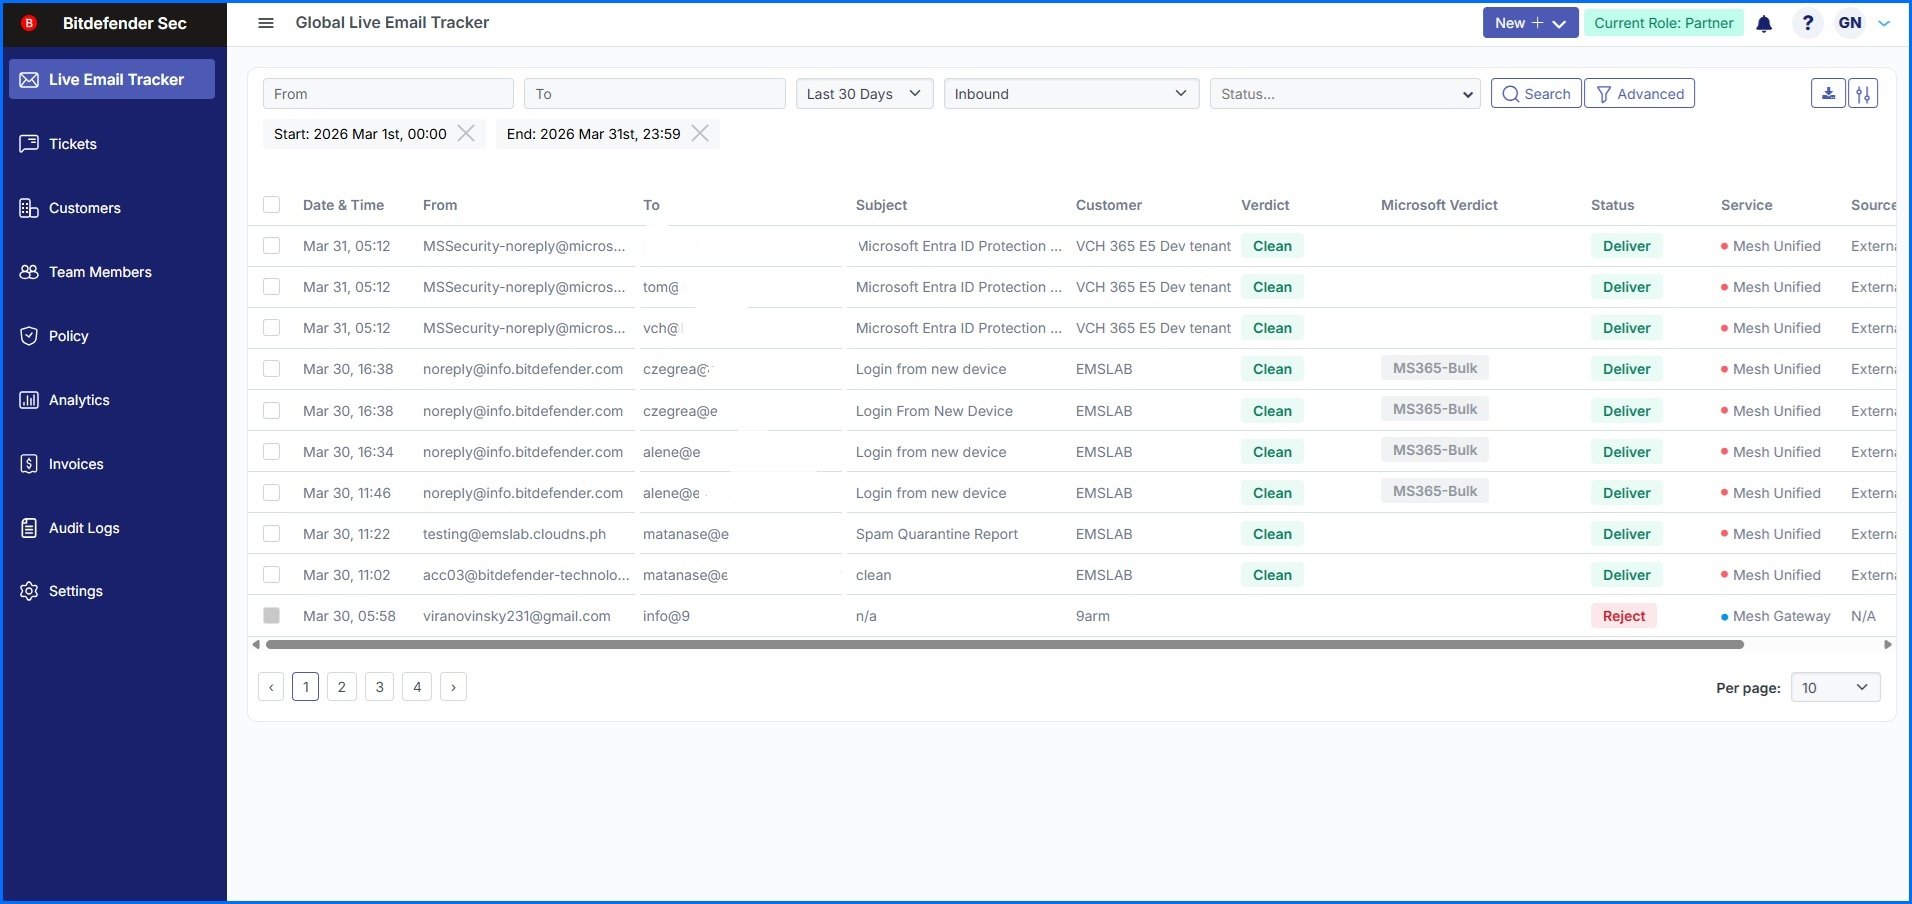Image resolution: width=1912 pixels, height=904 pixels.
Task: Open the Last 30 Days dropdown
Action: pyautogui.click(x=863, y=93)
